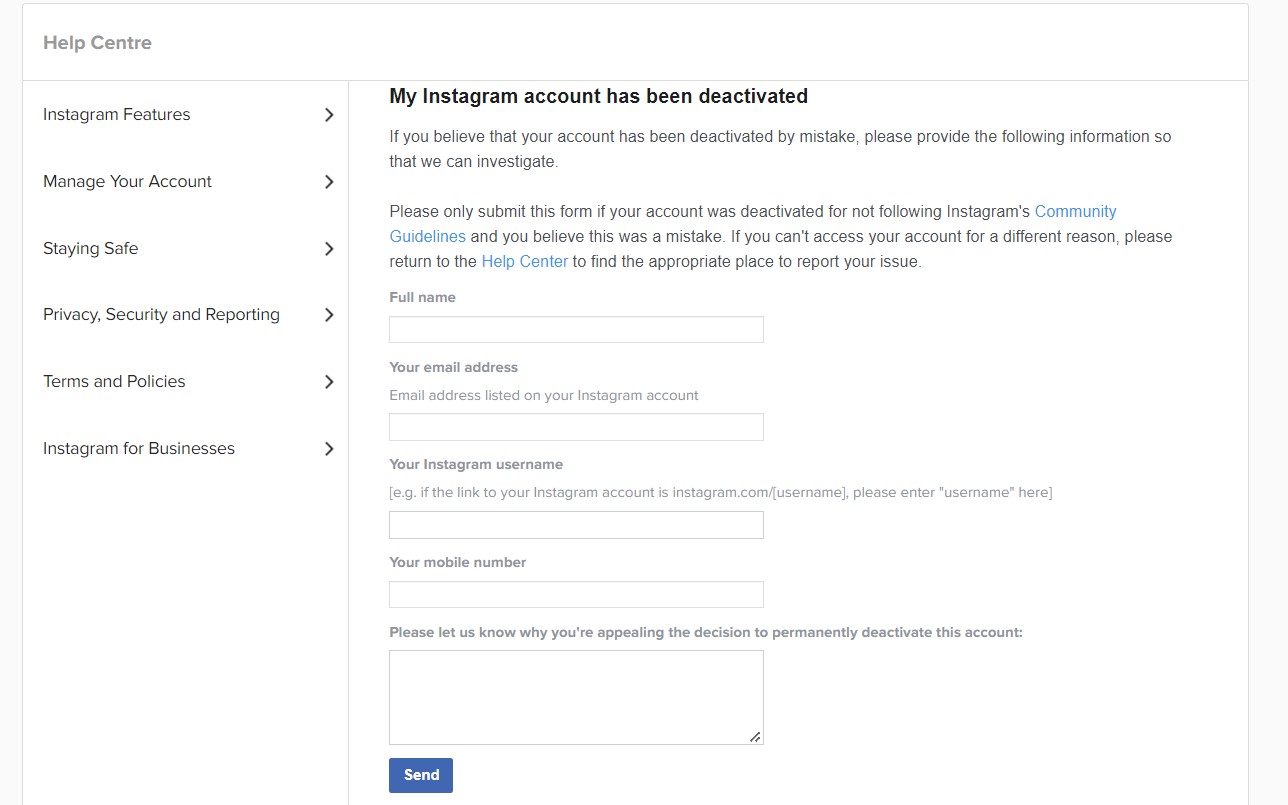
Task: Focus the email address field
Action: click(x=576, y=426)
